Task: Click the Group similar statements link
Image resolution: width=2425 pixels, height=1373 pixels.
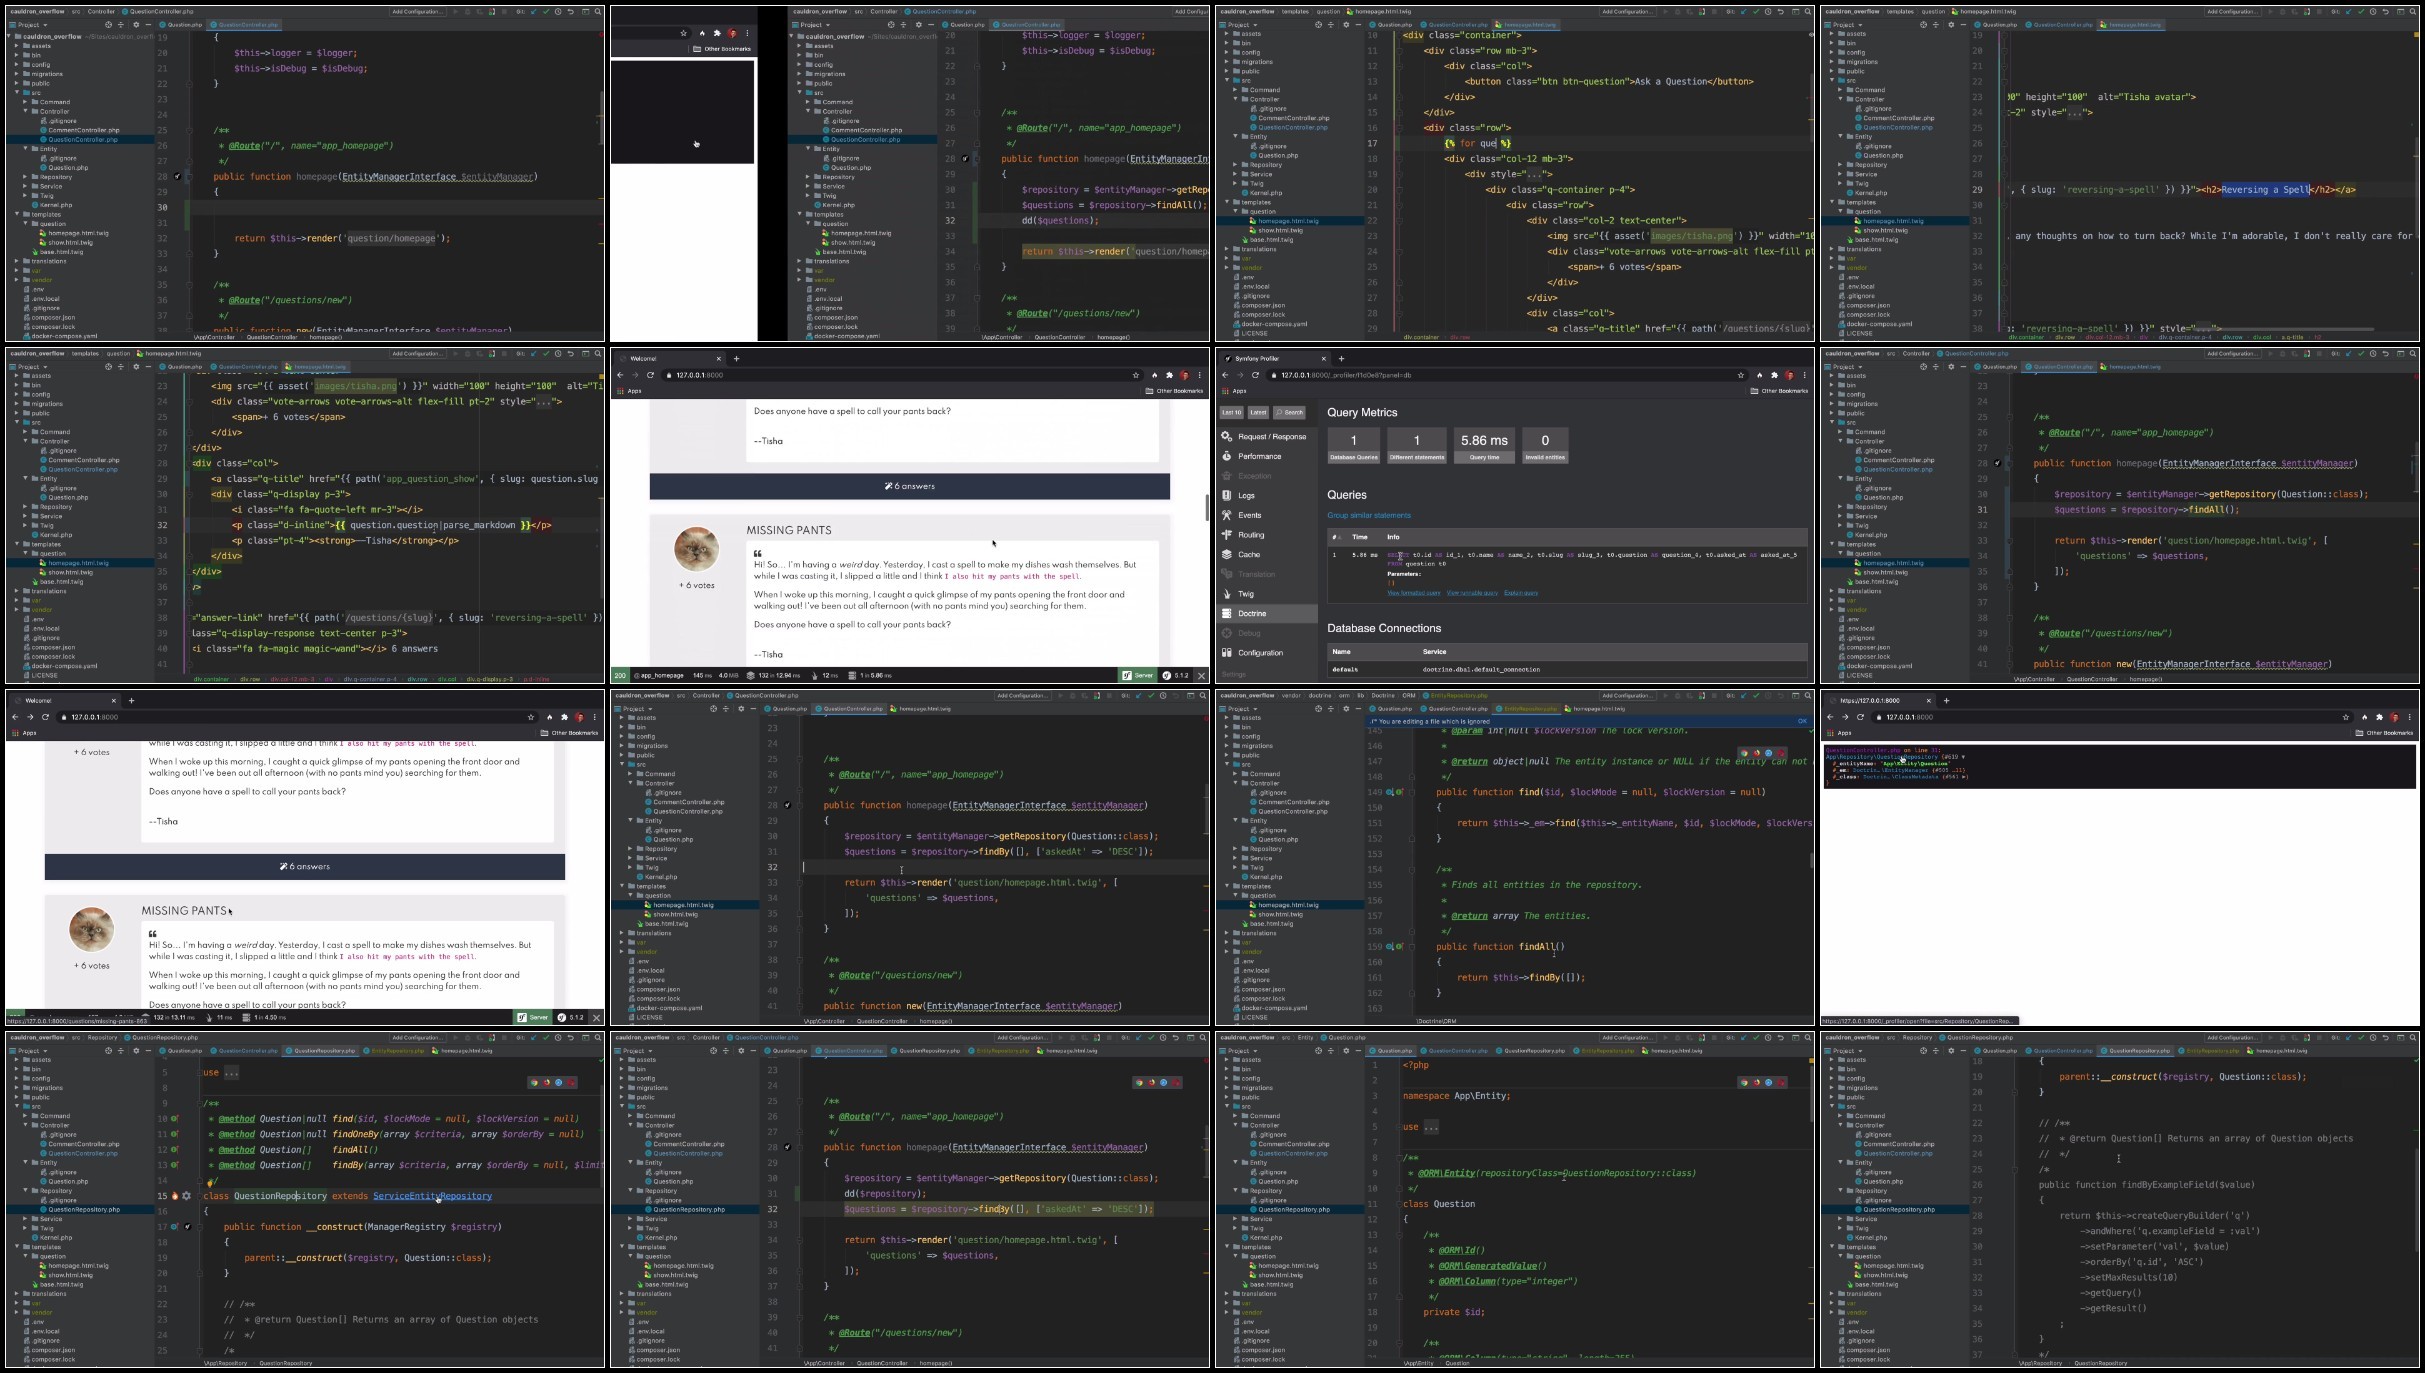Action: tap(1369, 516)
